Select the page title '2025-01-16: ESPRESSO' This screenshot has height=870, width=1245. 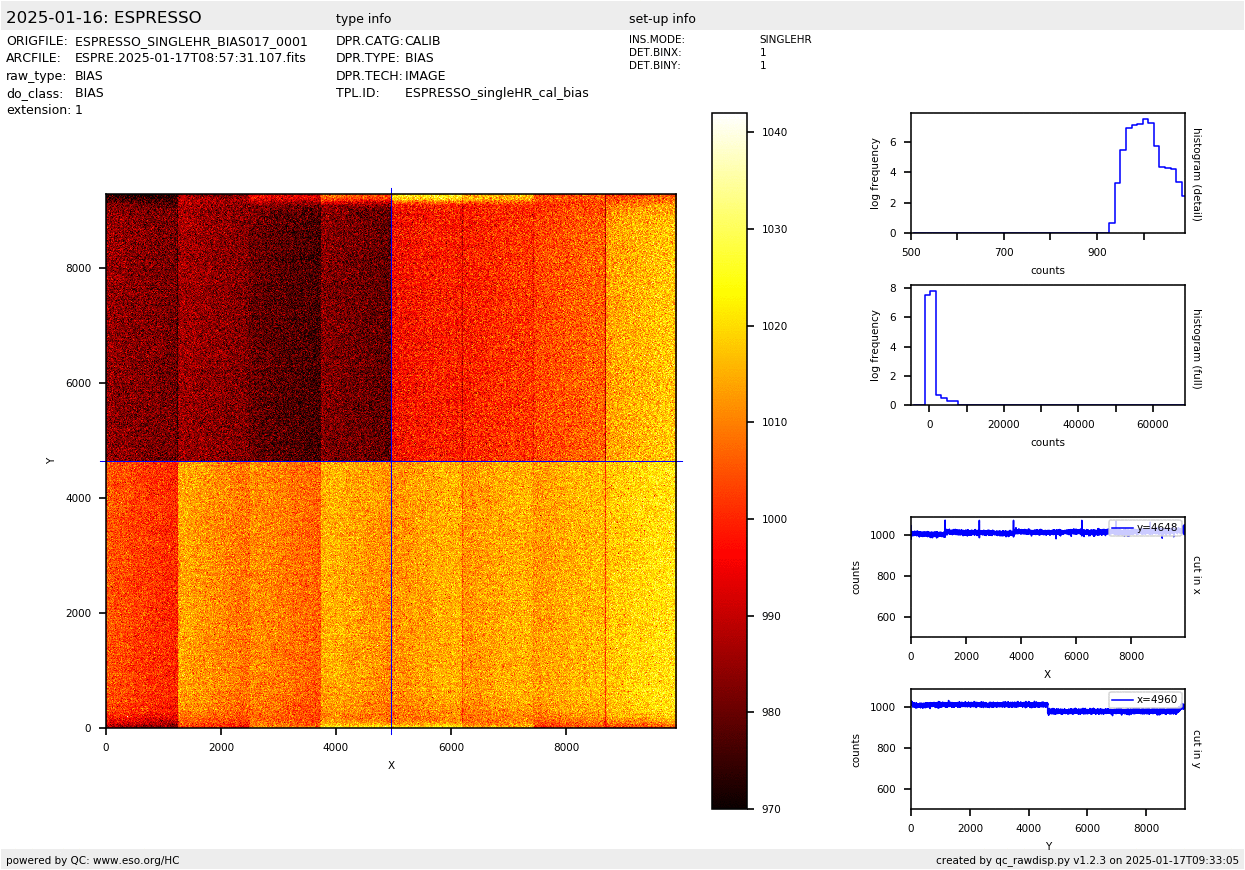[x=104, y=18]
